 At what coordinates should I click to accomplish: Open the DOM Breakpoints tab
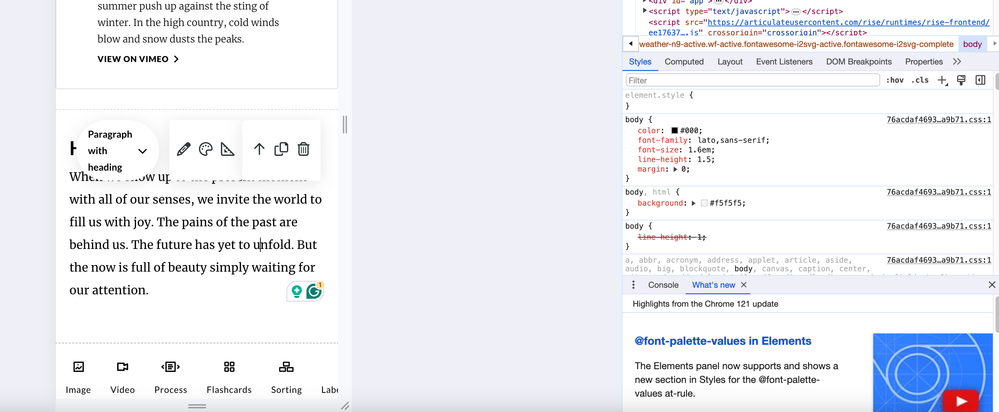858,62
